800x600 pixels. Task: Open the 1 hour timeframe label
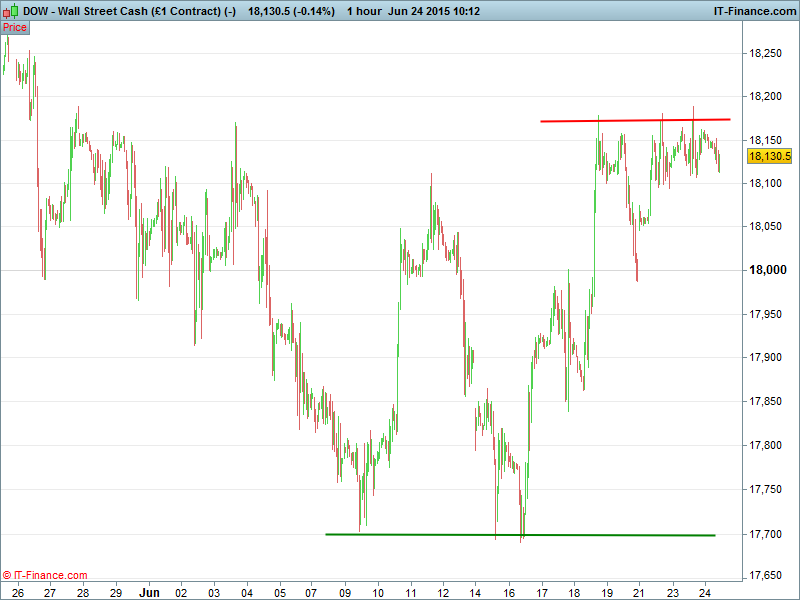tap(371, 11)
